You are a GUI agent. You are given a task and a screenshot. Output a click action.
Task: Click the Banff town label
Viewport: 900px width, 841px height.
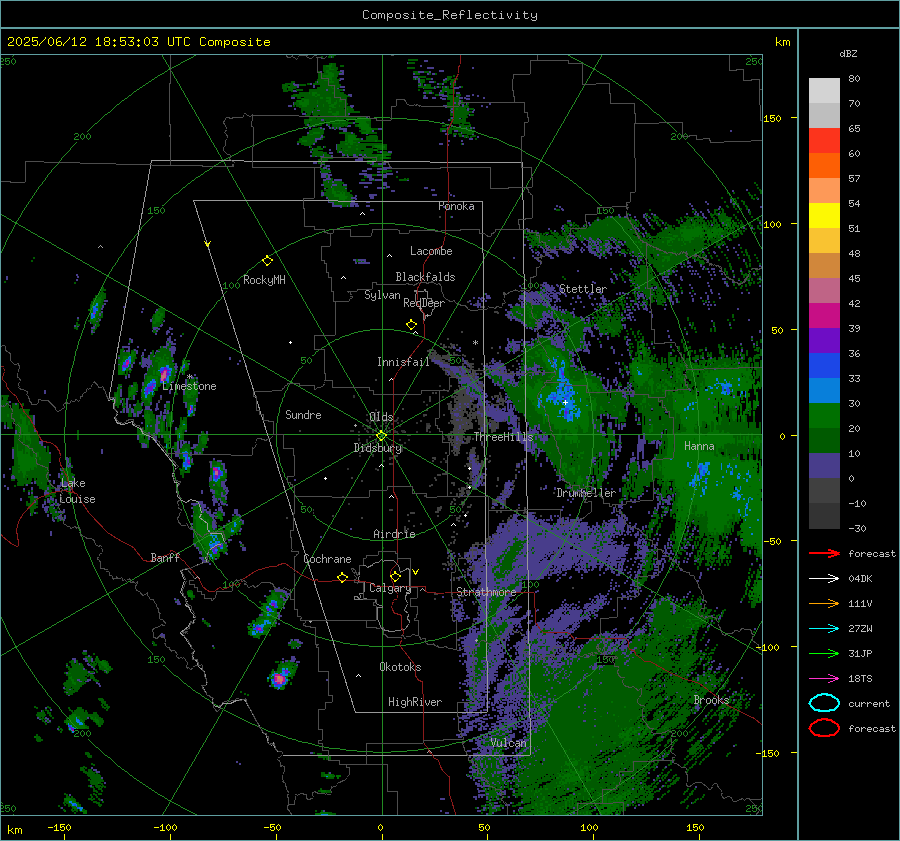(x=165, y=557)
